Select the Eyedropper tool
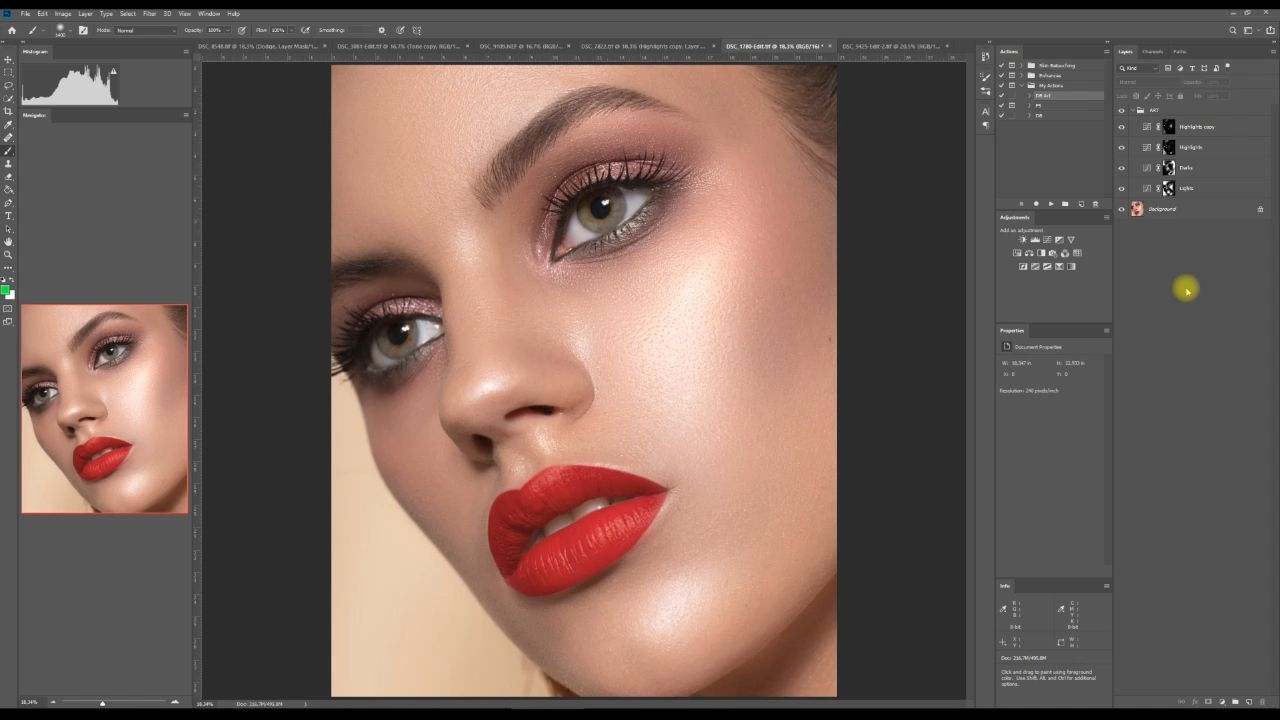1280x720 pixels. click(x=8, y=125)
